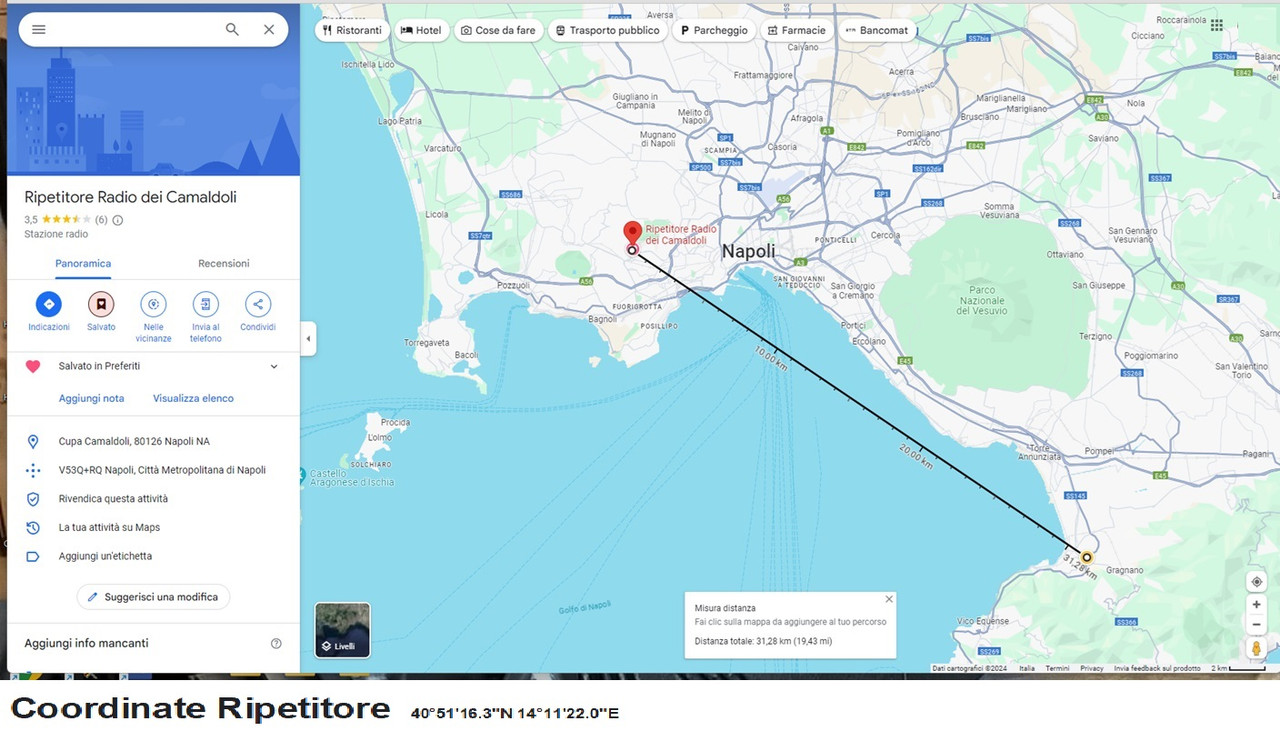Click the Aggiungi nota link
This screenshot has height=752, width=1280.
click(x=92, y=398)
